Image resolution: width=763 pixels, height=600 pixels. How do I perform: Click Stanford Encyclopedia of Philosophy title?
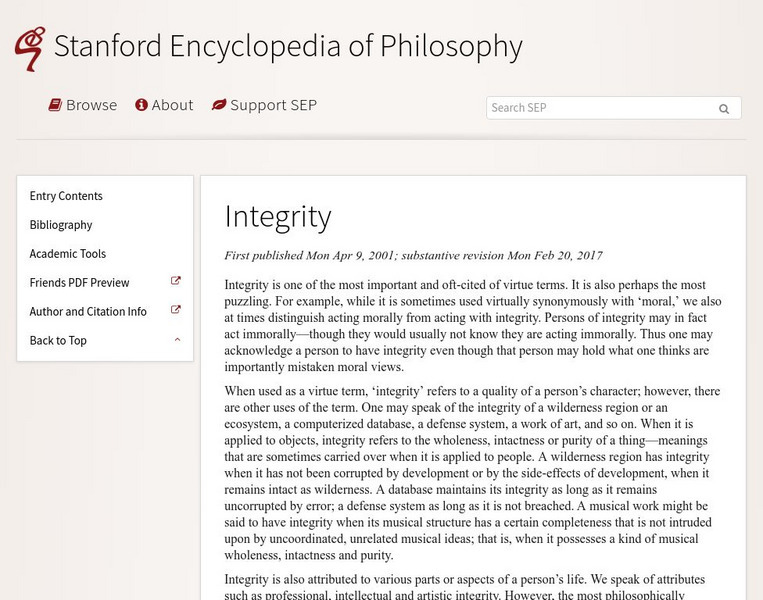pos(288,46)
